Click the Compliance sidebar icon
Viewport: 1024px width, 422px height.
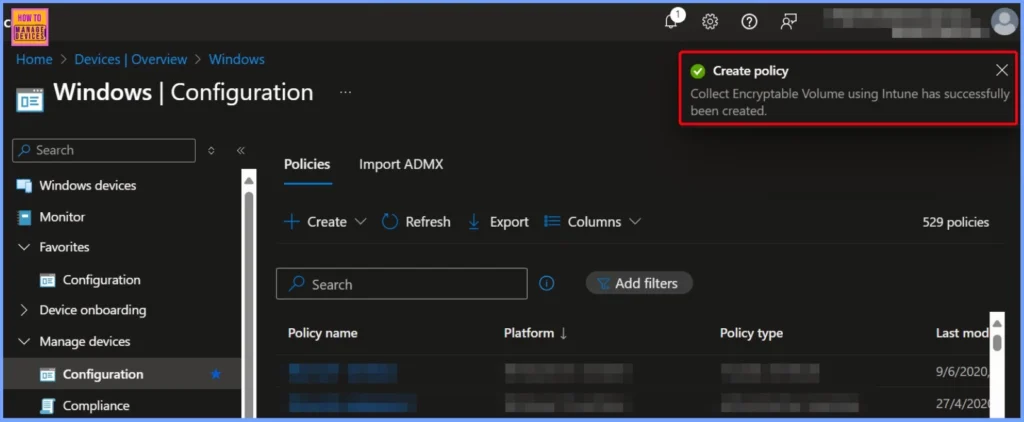[x=48, y=406]
